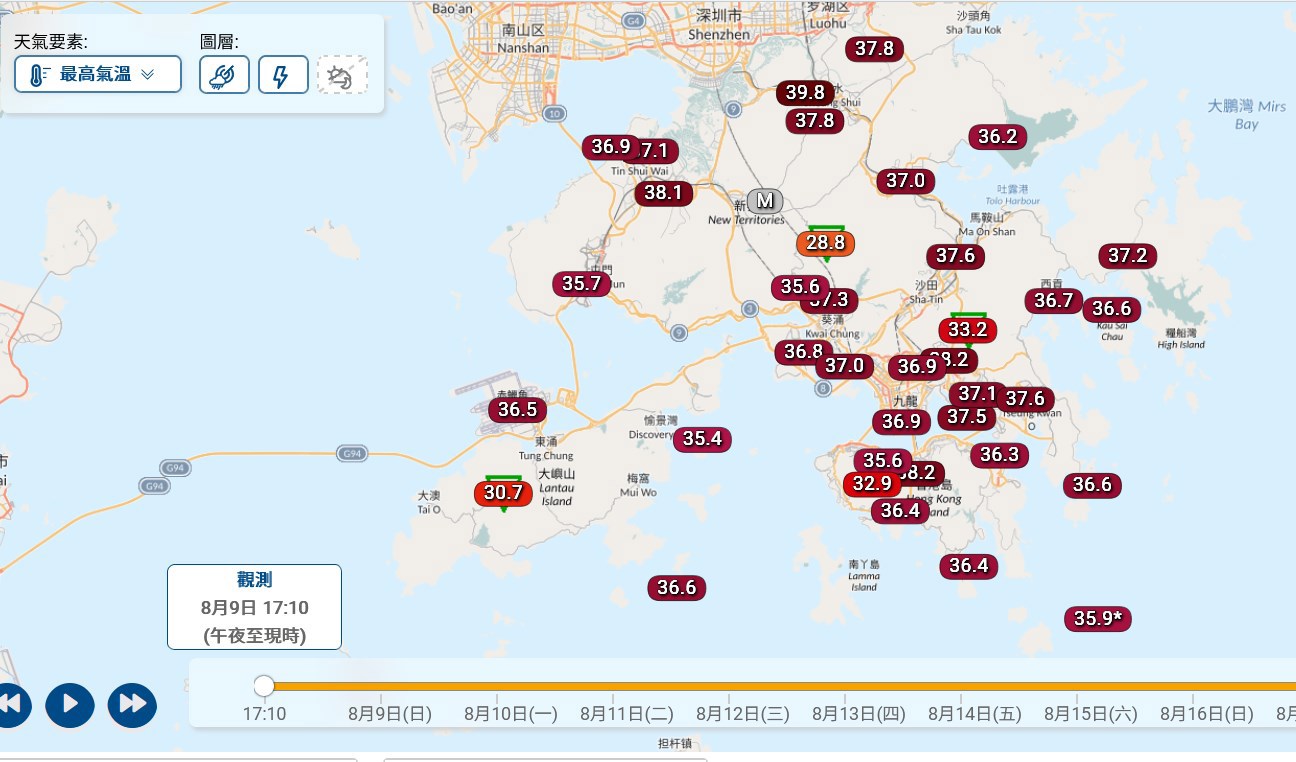Click the G94 highway shield above Tung Chung
This screenshot has height=762, width=1296.
click(351, 454)
